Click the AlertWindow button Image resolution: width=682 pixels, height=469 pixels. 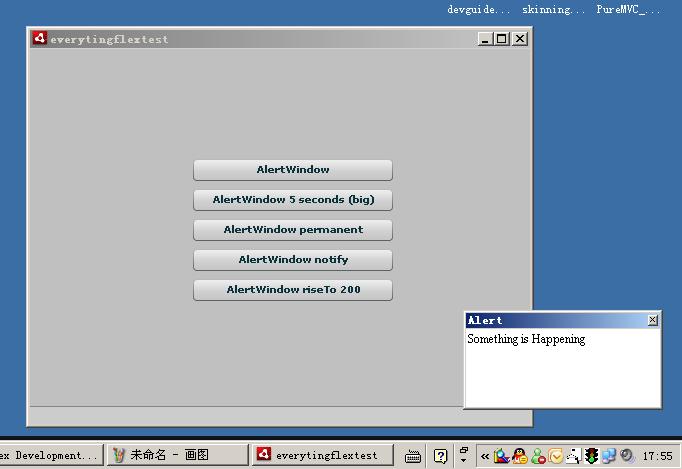pyautogui.click(x=293, y=170)
